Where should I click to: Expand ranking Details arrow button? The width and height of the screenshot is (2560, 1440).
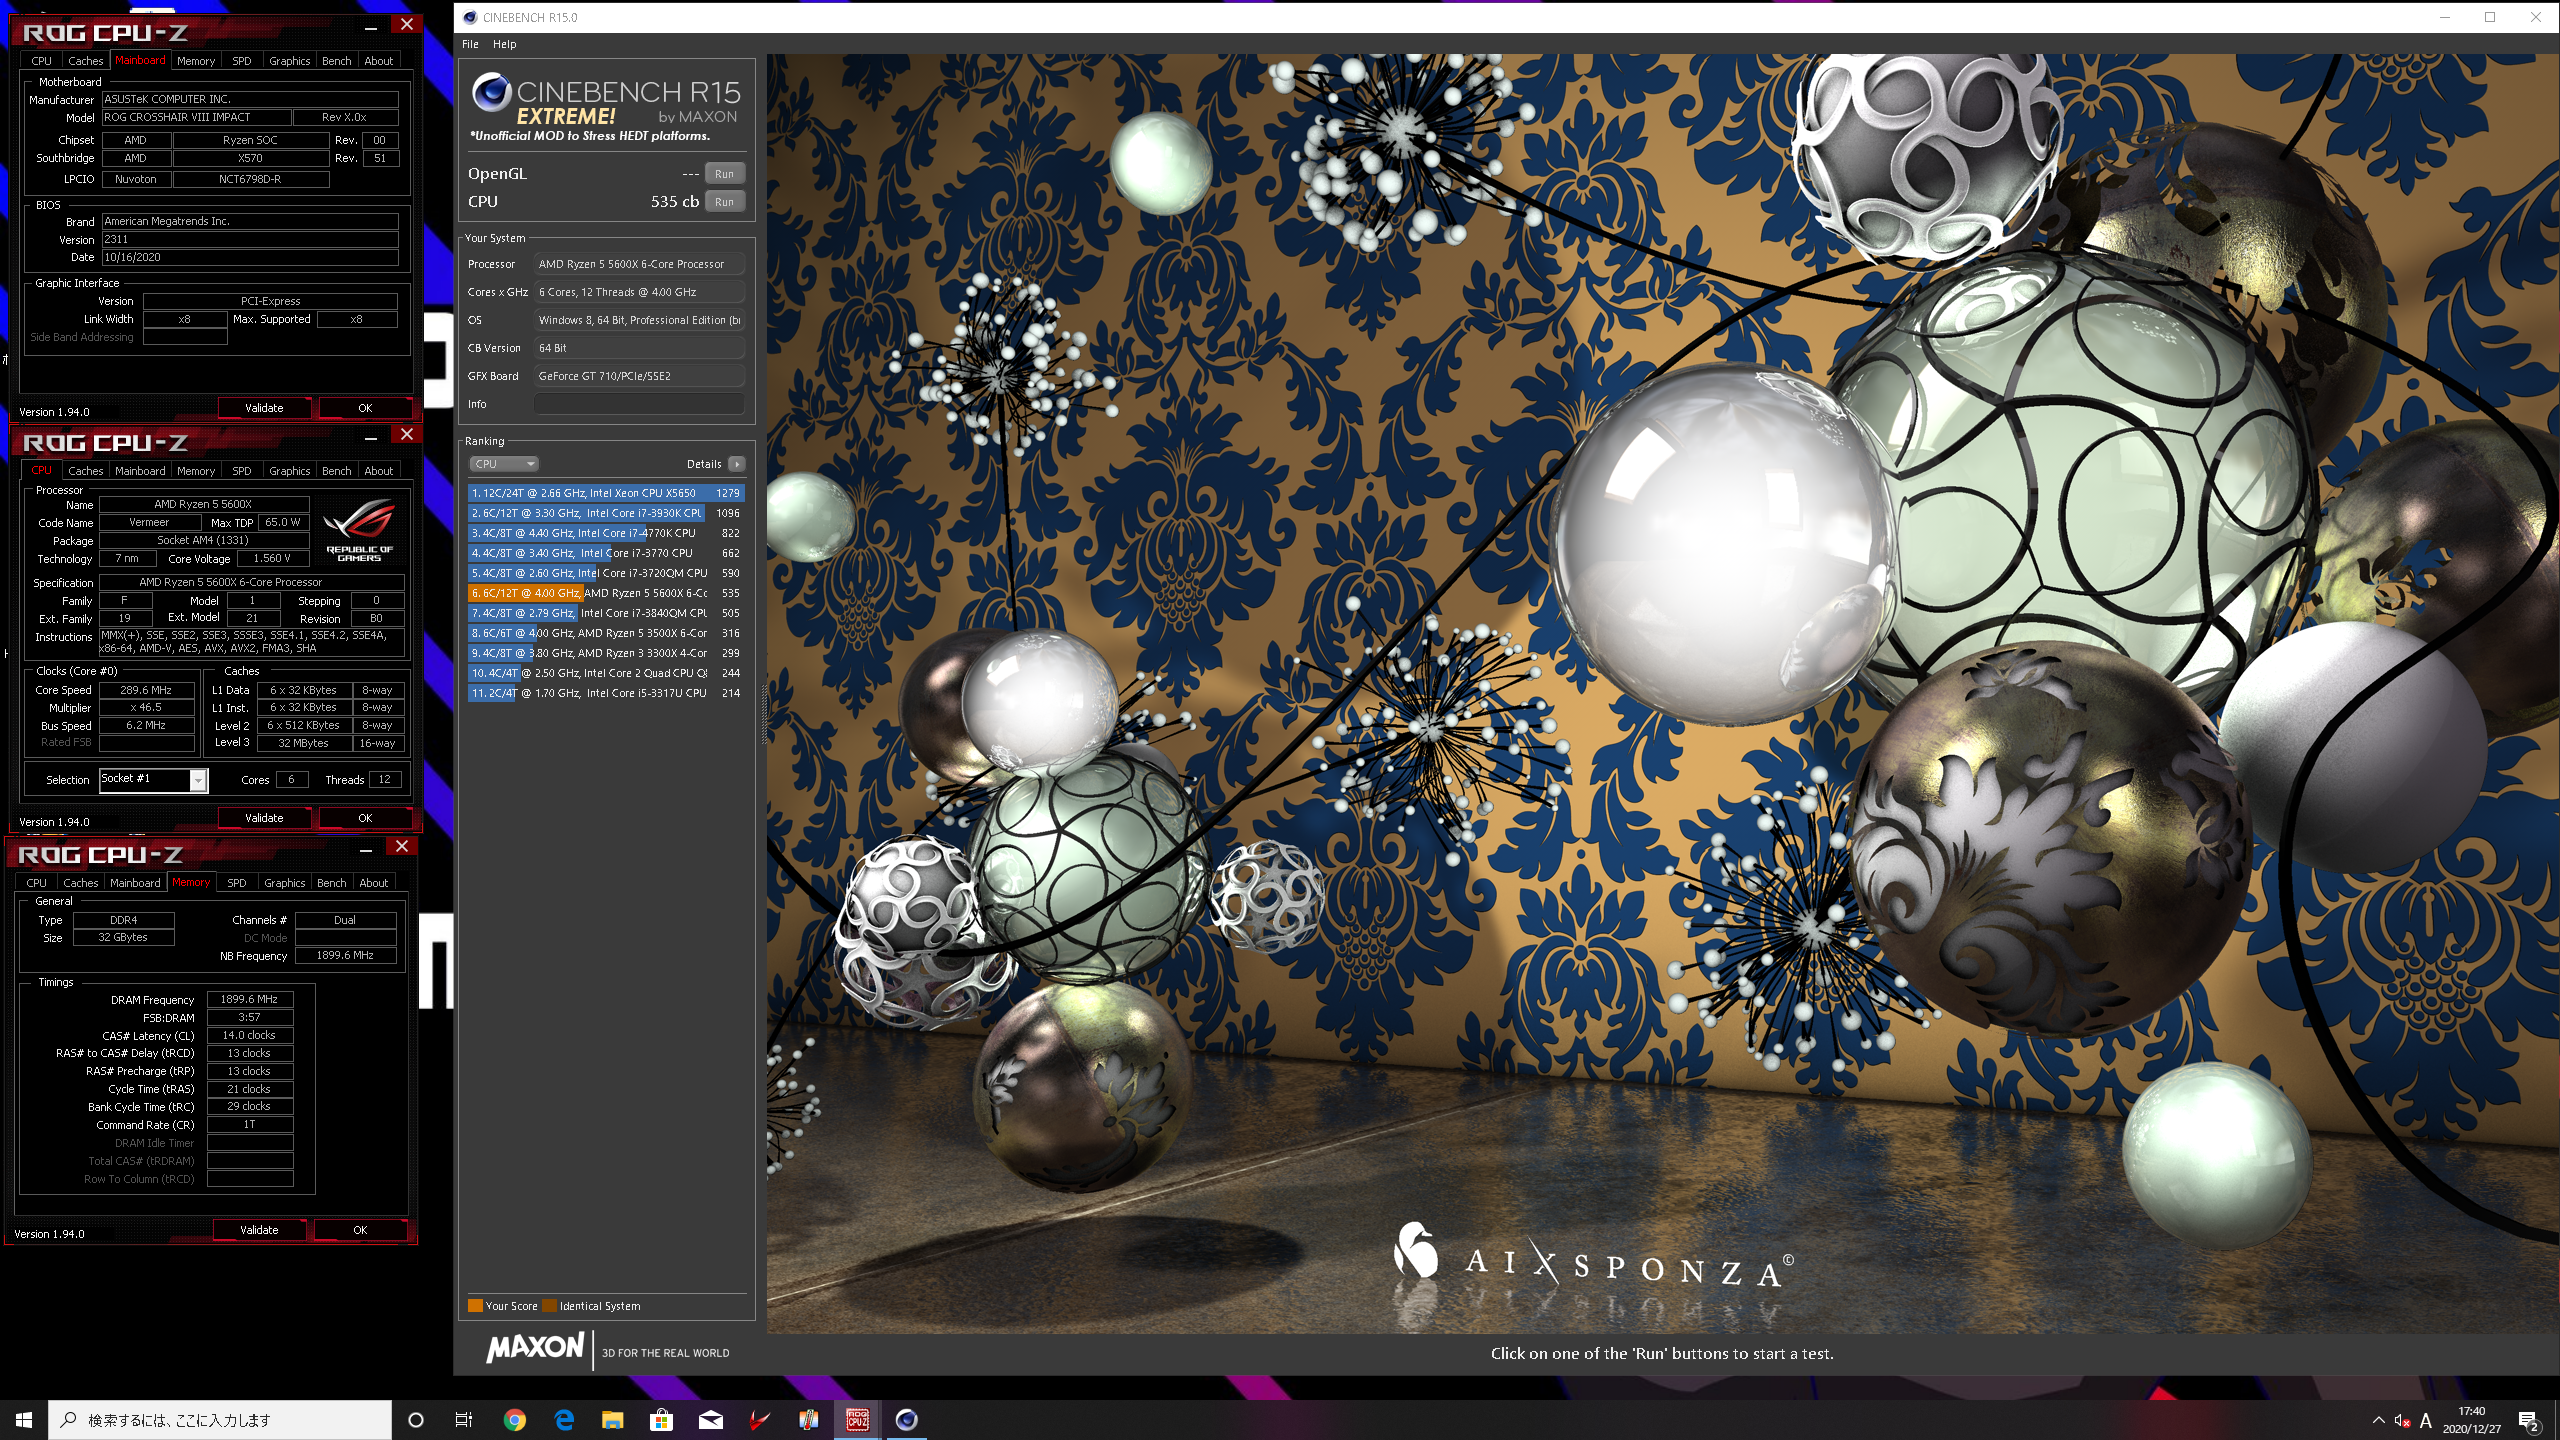737,464
